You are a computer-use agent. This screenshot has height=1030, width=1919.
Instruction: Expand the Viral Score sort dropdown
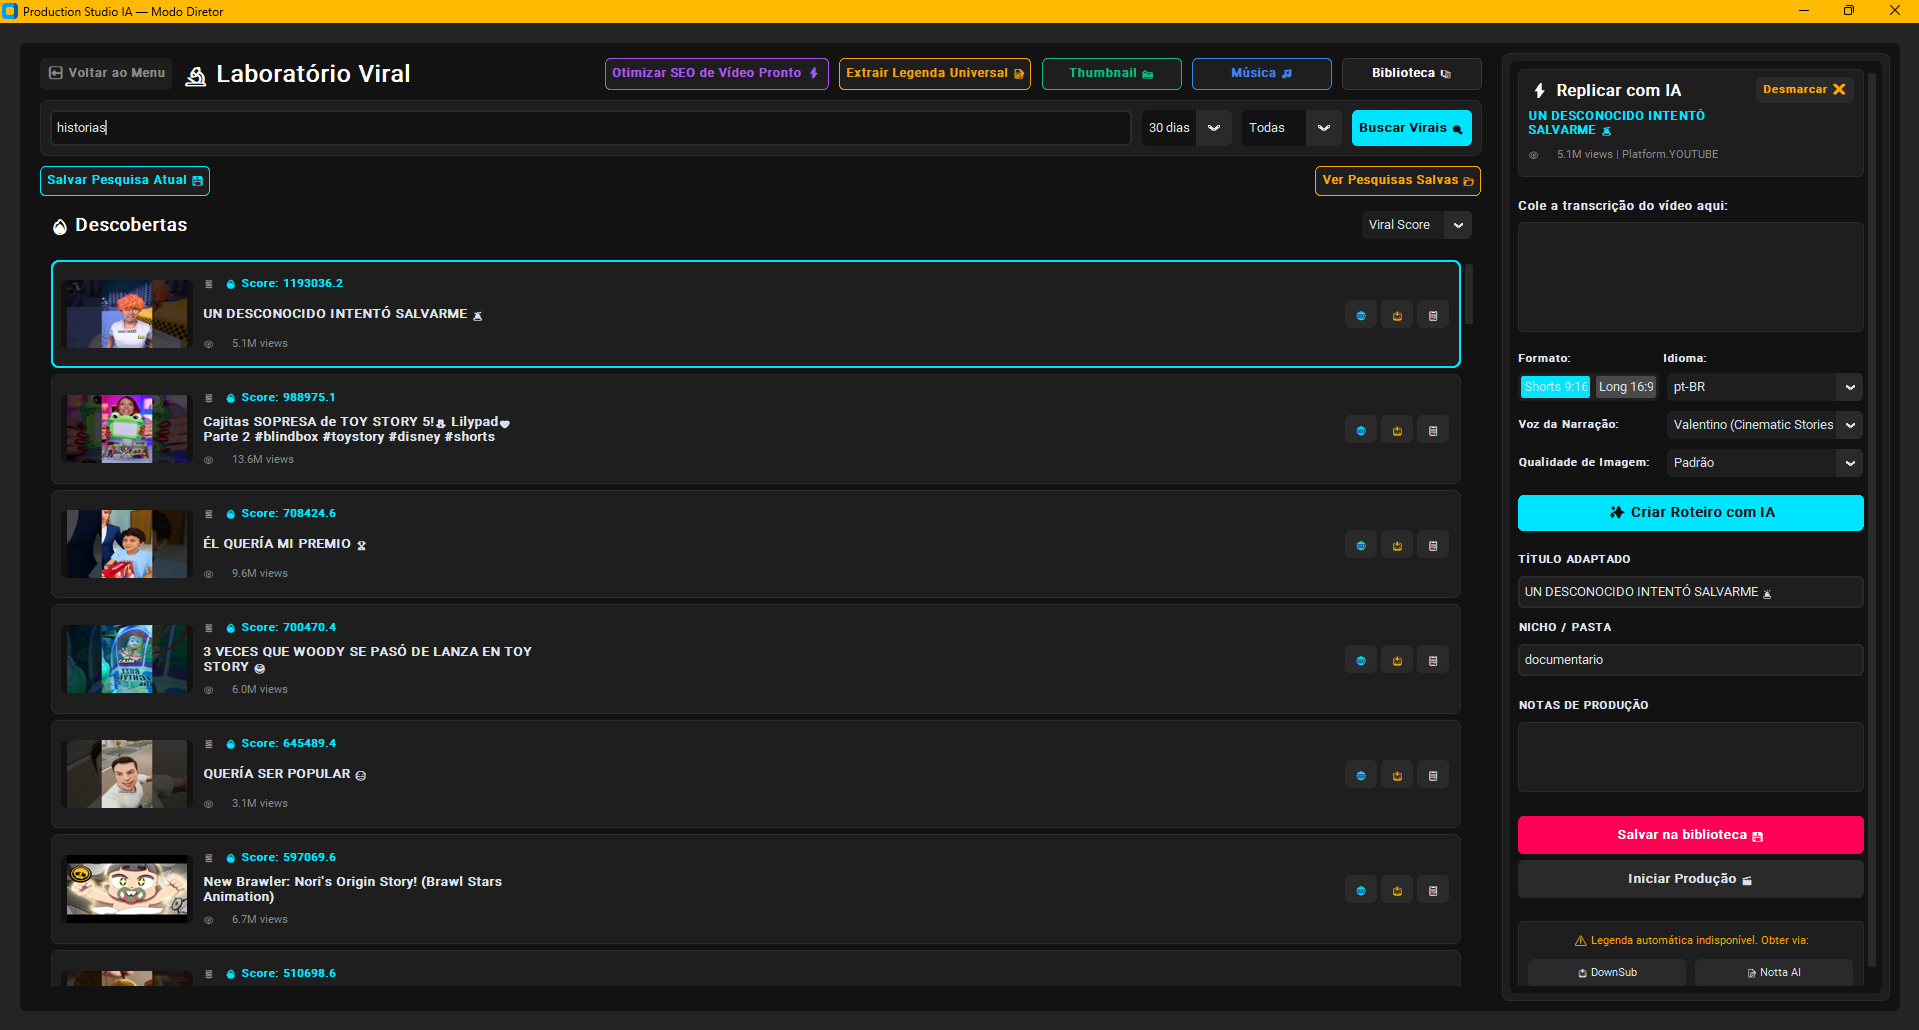[x=1416, y=225]
